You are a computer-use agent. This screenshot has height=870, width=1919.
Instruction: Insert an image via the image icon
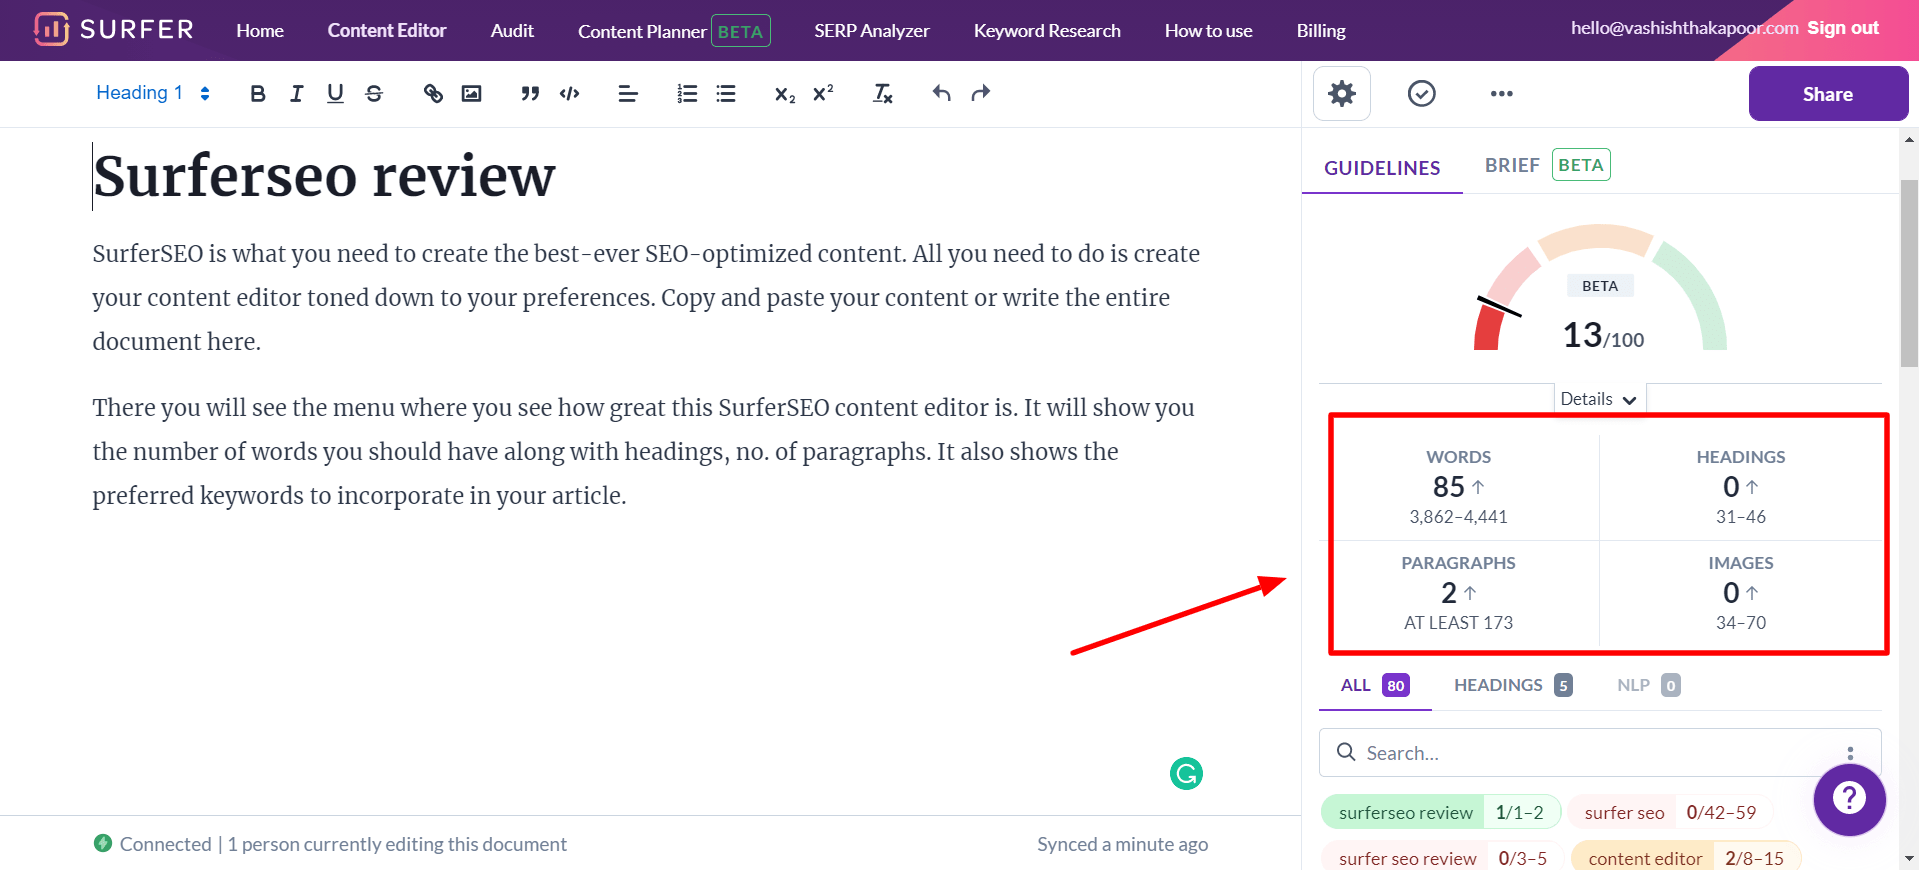pos(471,93)
